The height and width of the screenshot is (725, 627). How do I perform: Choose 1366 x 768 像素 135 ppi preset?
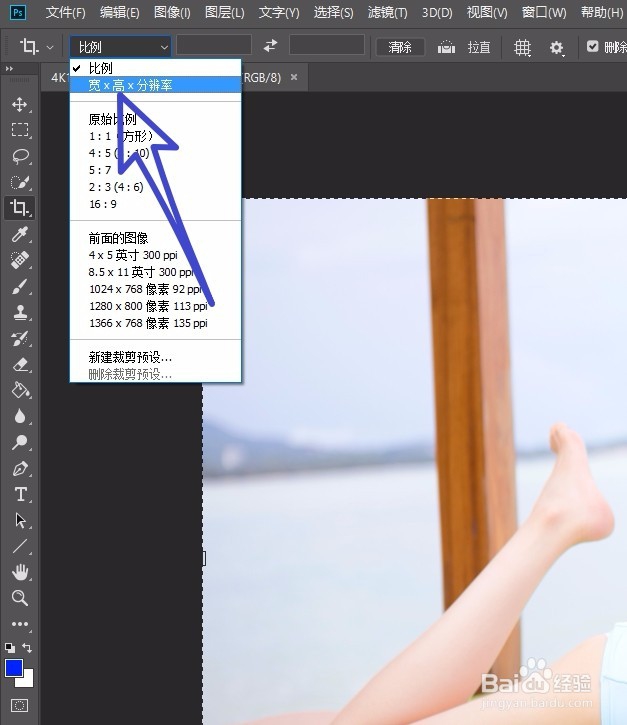pos(155,323)
